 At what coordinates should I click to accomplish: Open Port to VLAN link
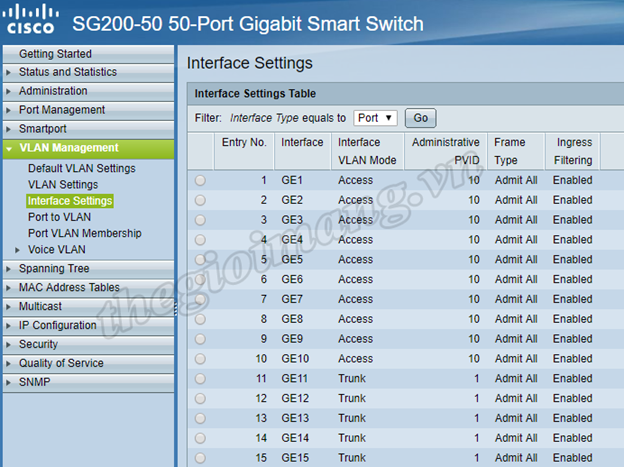[x=59, y=217]
